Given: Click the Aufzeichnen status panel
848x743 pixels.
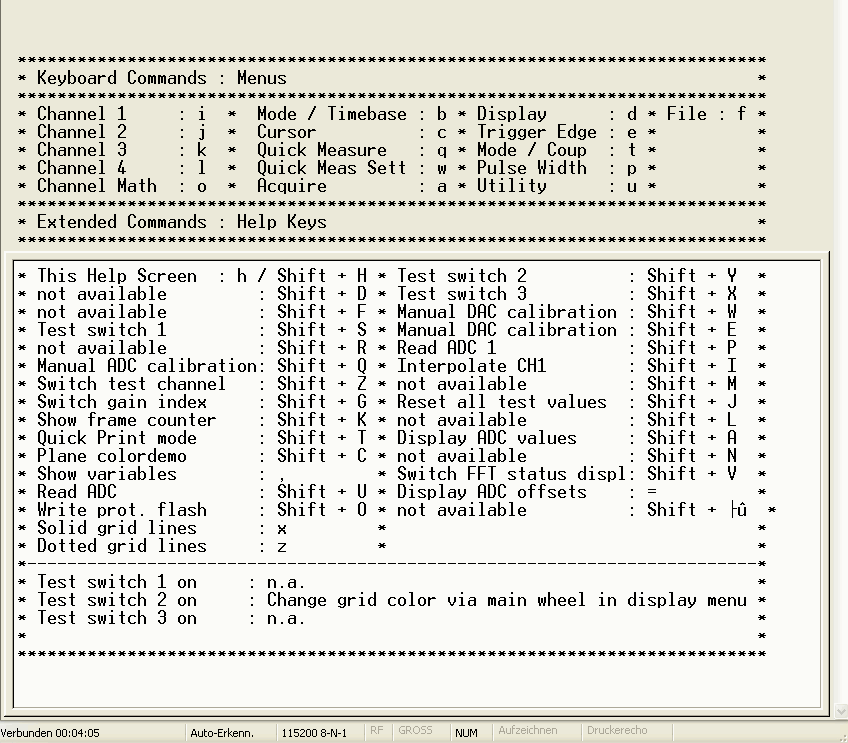Looking at the screenshot, I should click(x=528, y=731).
